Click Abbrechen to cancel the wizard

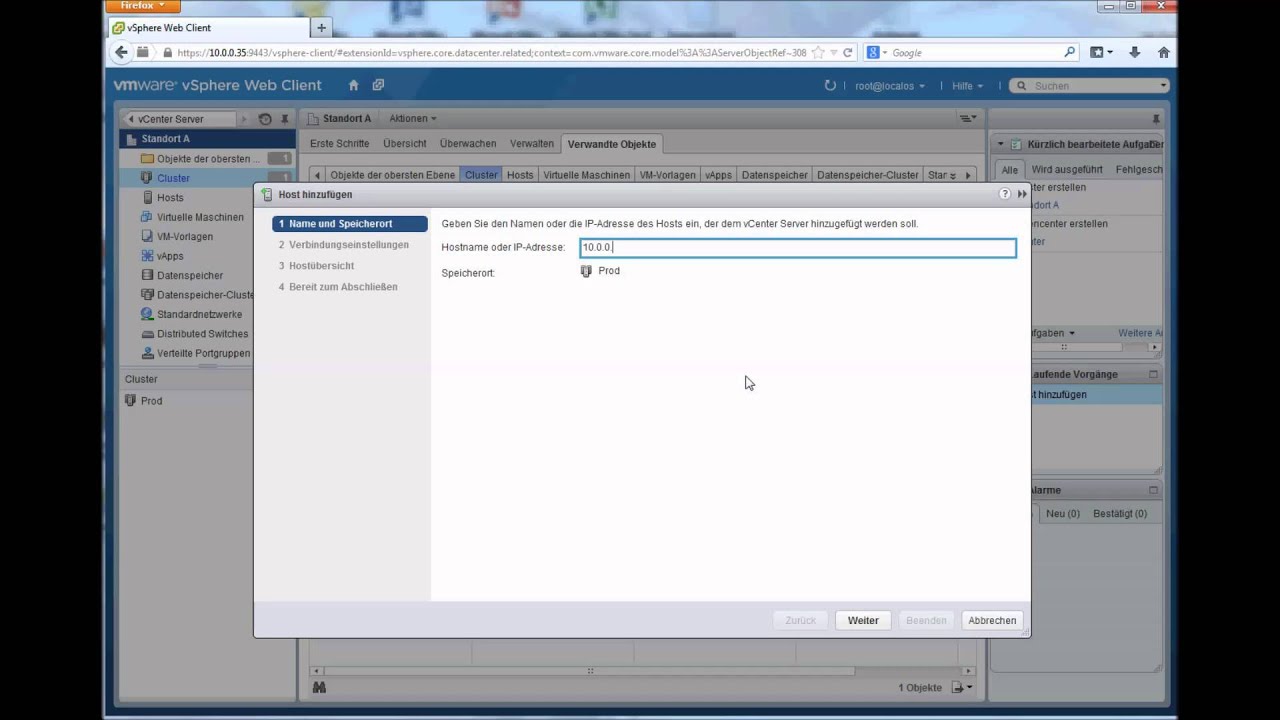[x=992, y=621]
